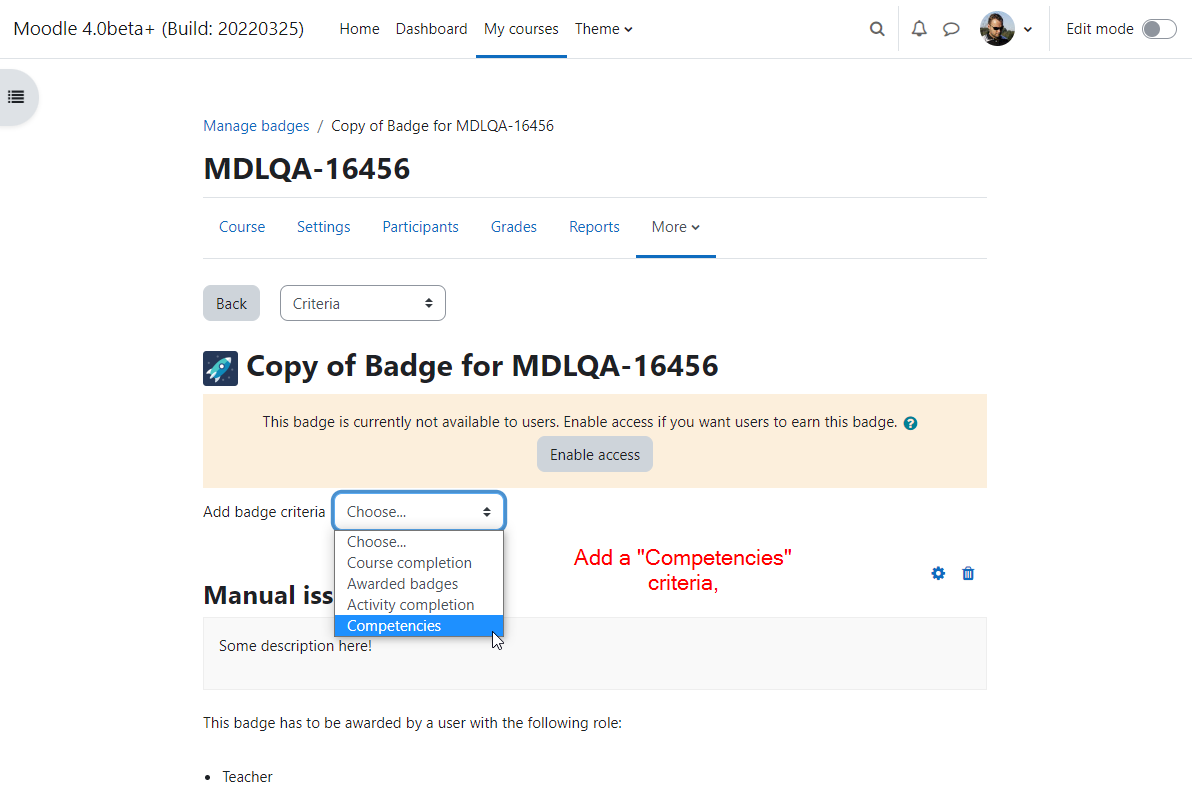Switch to the Grades tab

[513, 227]
